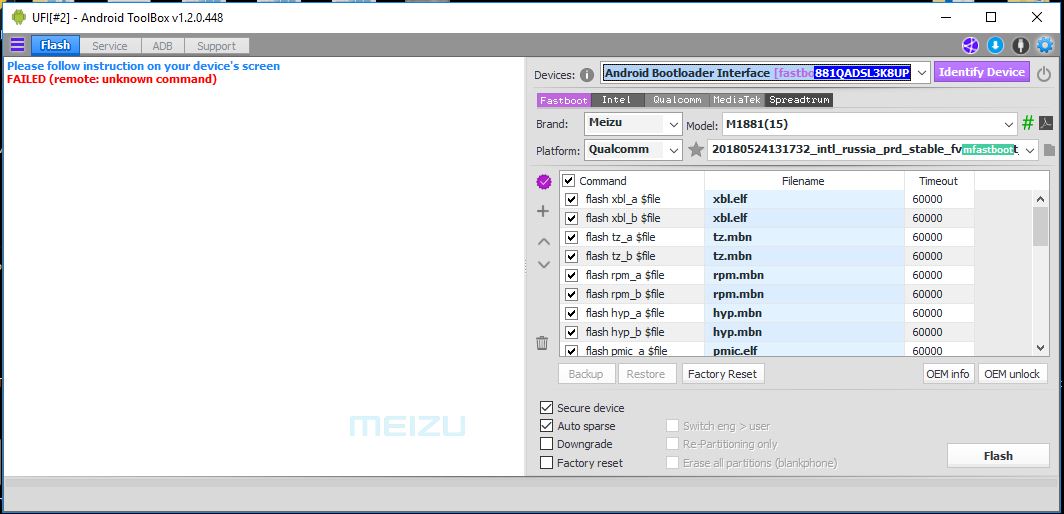Browse firmware folder icon
This screenshot has width=1064, height=514.
click(x=1050, y=150)
